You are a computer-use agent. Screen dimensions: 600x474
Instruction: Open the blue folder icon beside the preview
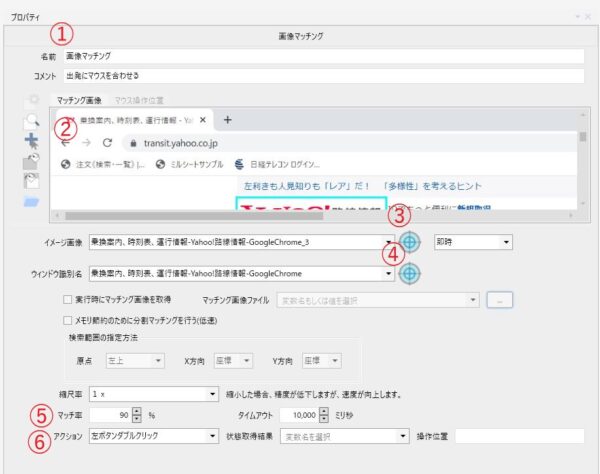[31, 202]
